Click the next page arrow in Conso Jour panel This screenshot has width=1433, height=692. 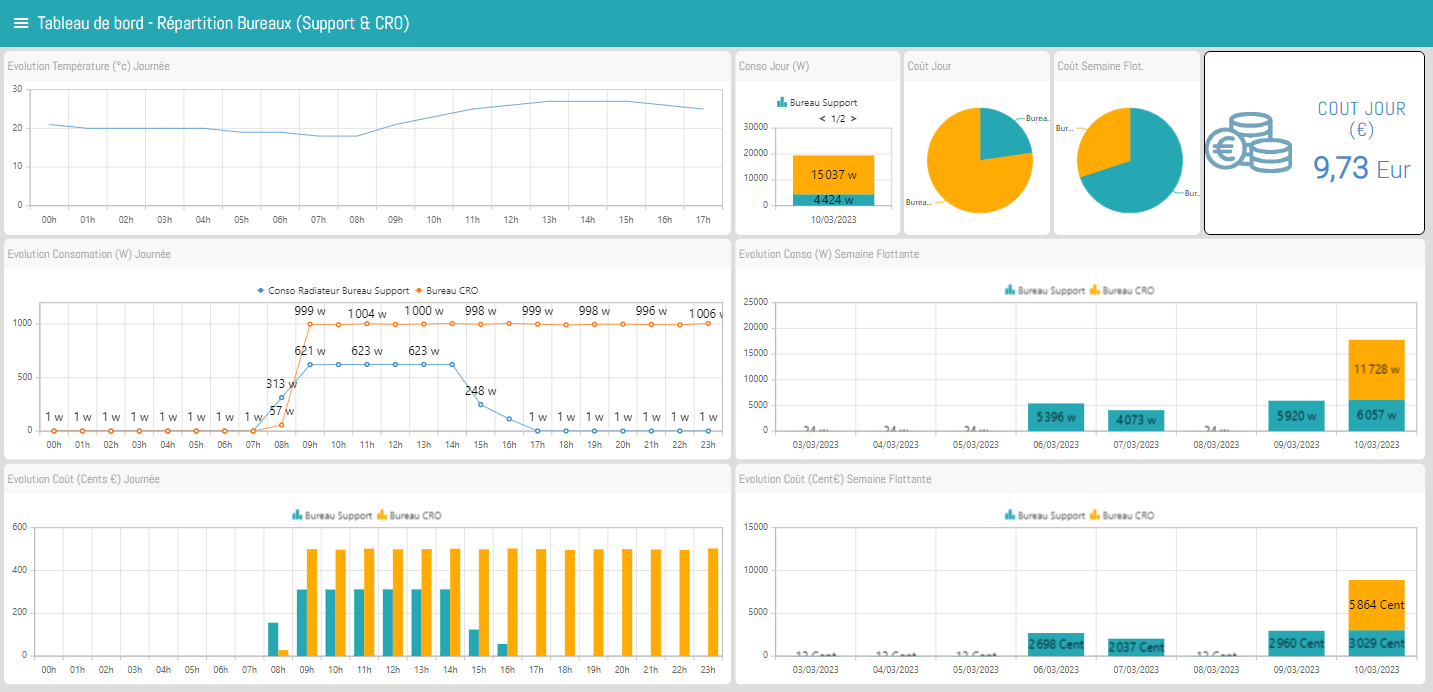point(853,118)
